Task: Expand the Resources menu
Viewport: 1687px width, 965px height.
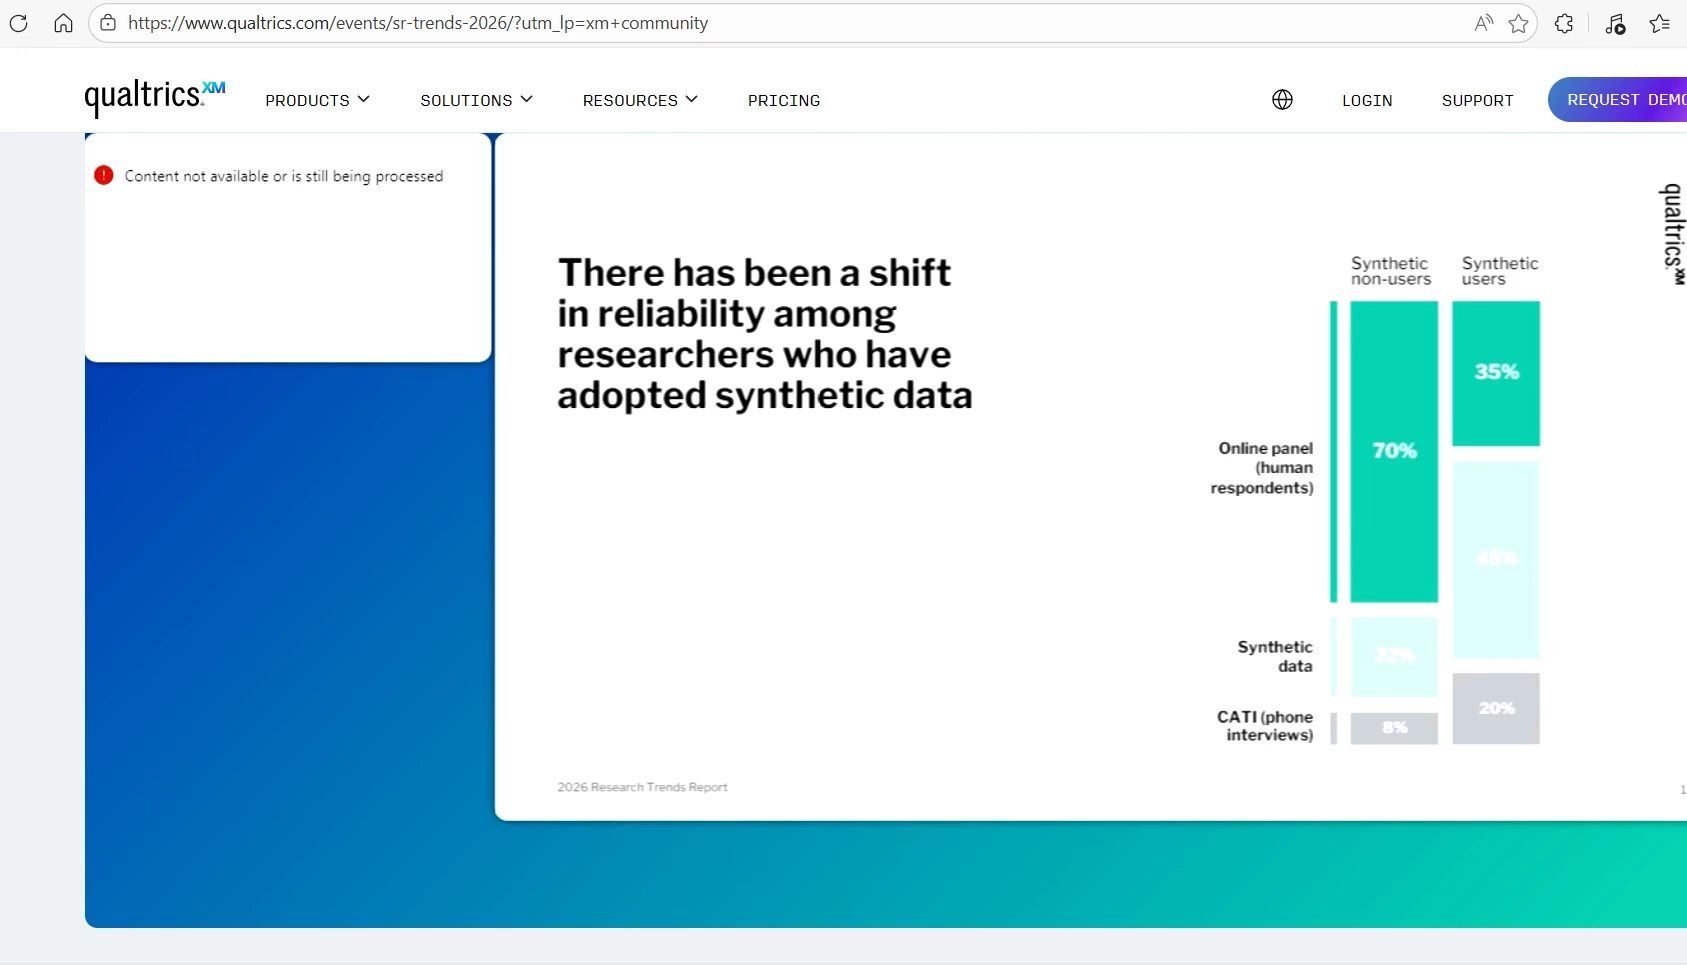Action: (x=640, y=100)
